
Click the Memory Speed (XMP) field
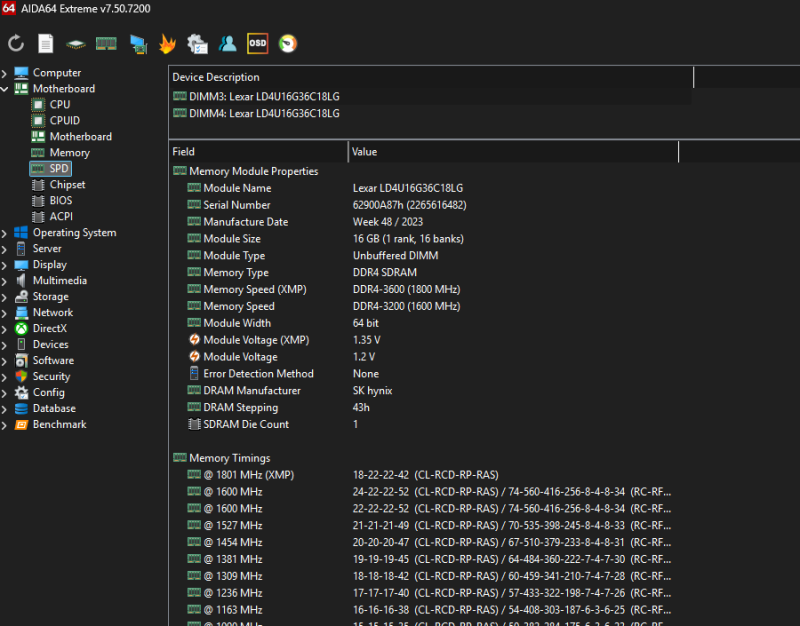(255, 289)
